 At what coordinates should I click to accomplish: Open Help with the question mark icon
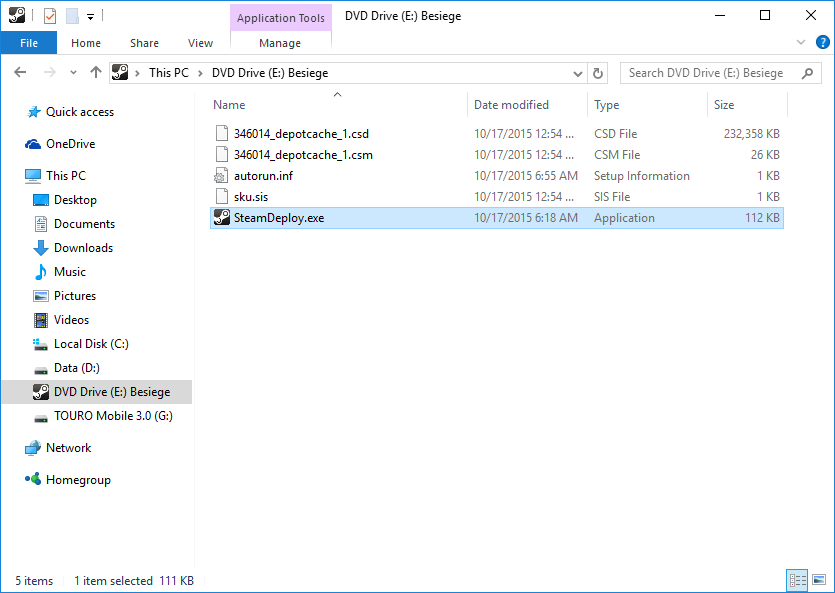(823, 42)
